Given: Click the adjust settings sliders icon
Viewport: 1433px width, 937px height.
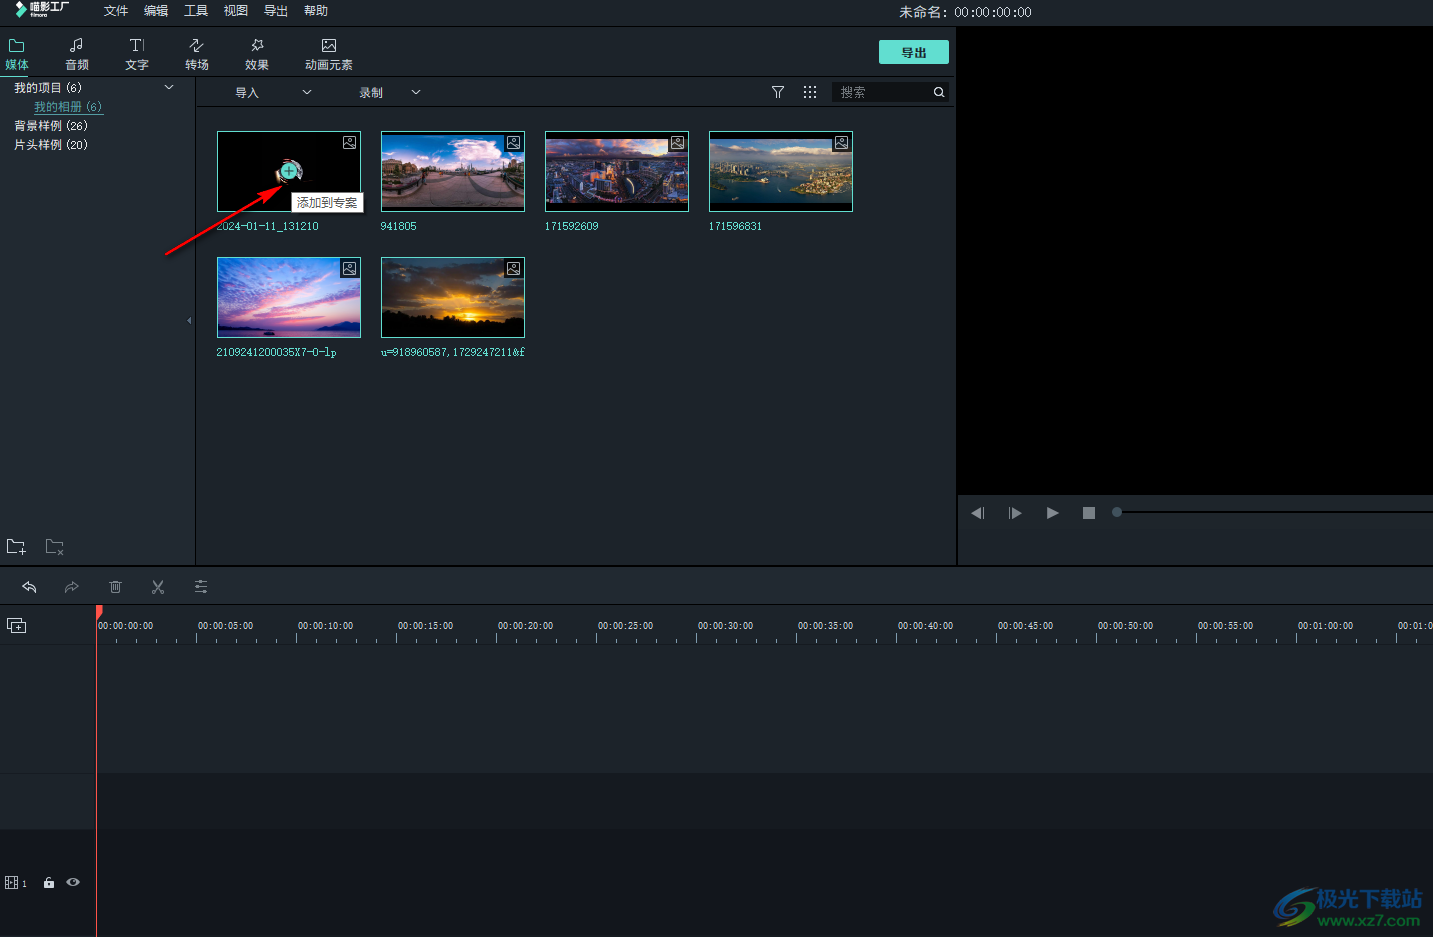Looking at the screenshot, I should (201, 587).
